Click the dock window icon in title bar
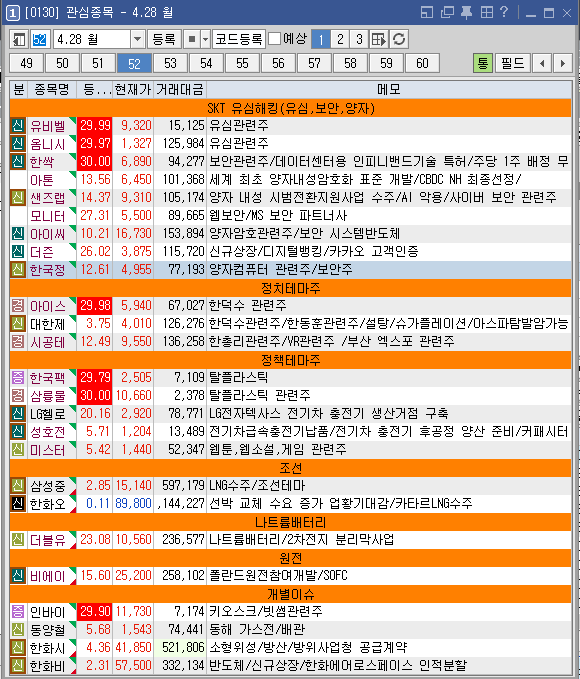This screenshot has height=679, width=580. (427, 12)
